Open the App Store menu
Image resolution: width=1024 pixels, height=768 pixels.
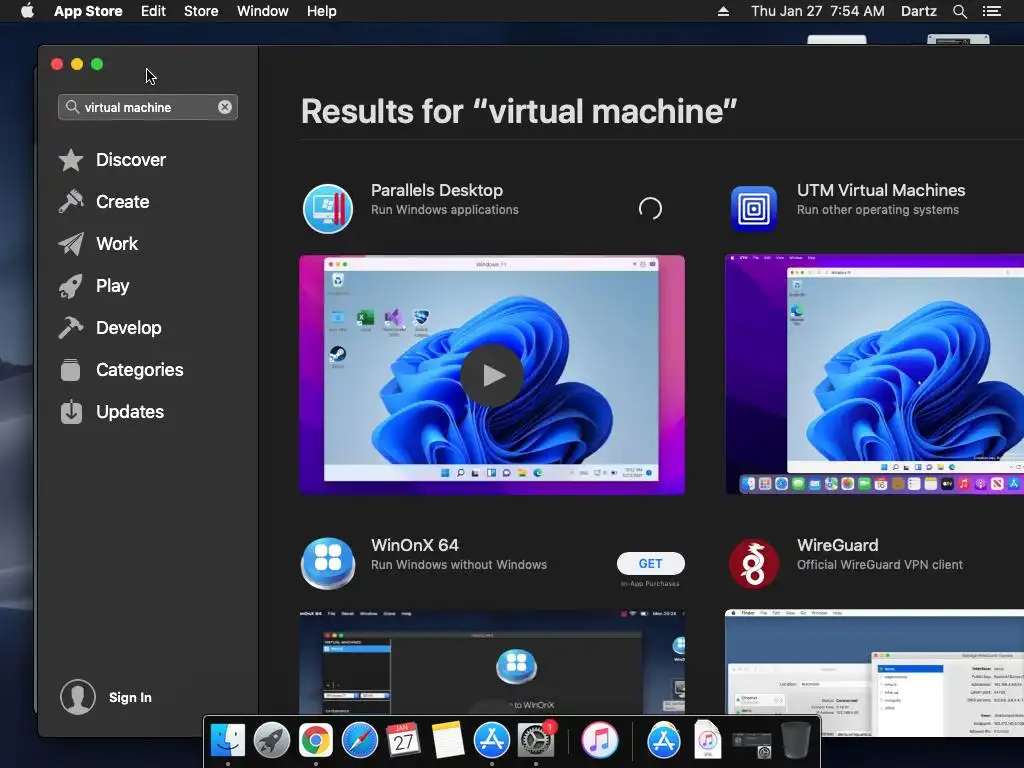(x=88, y=11)
